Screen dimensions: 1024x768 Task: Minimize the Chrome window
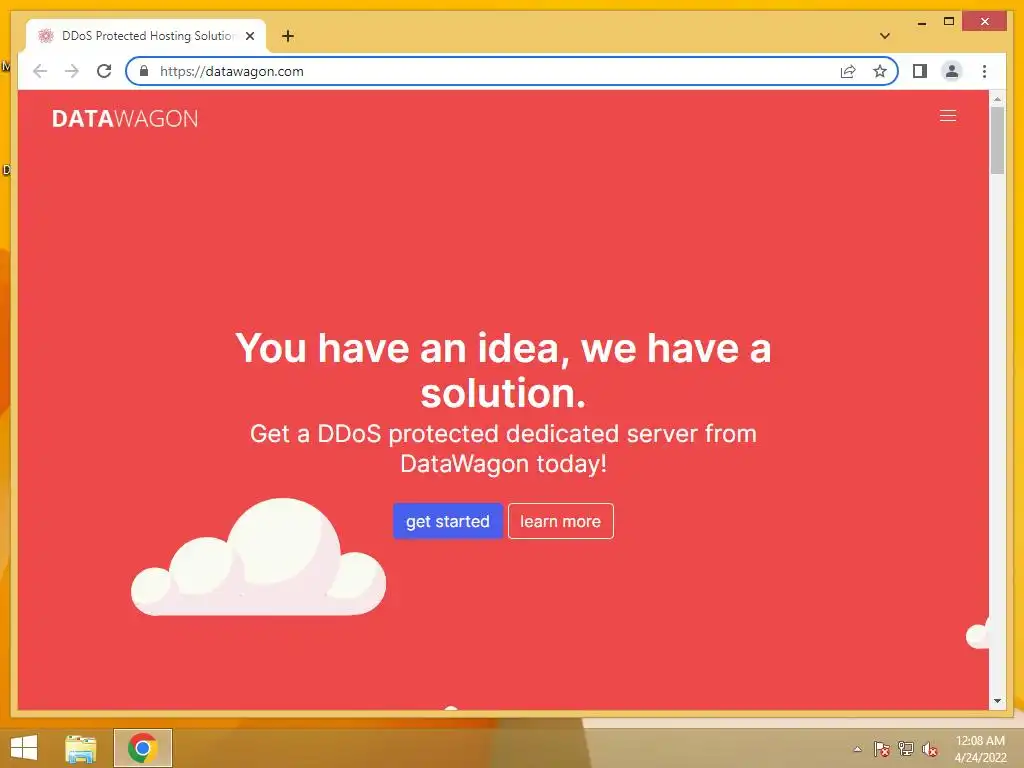(921, 22)
